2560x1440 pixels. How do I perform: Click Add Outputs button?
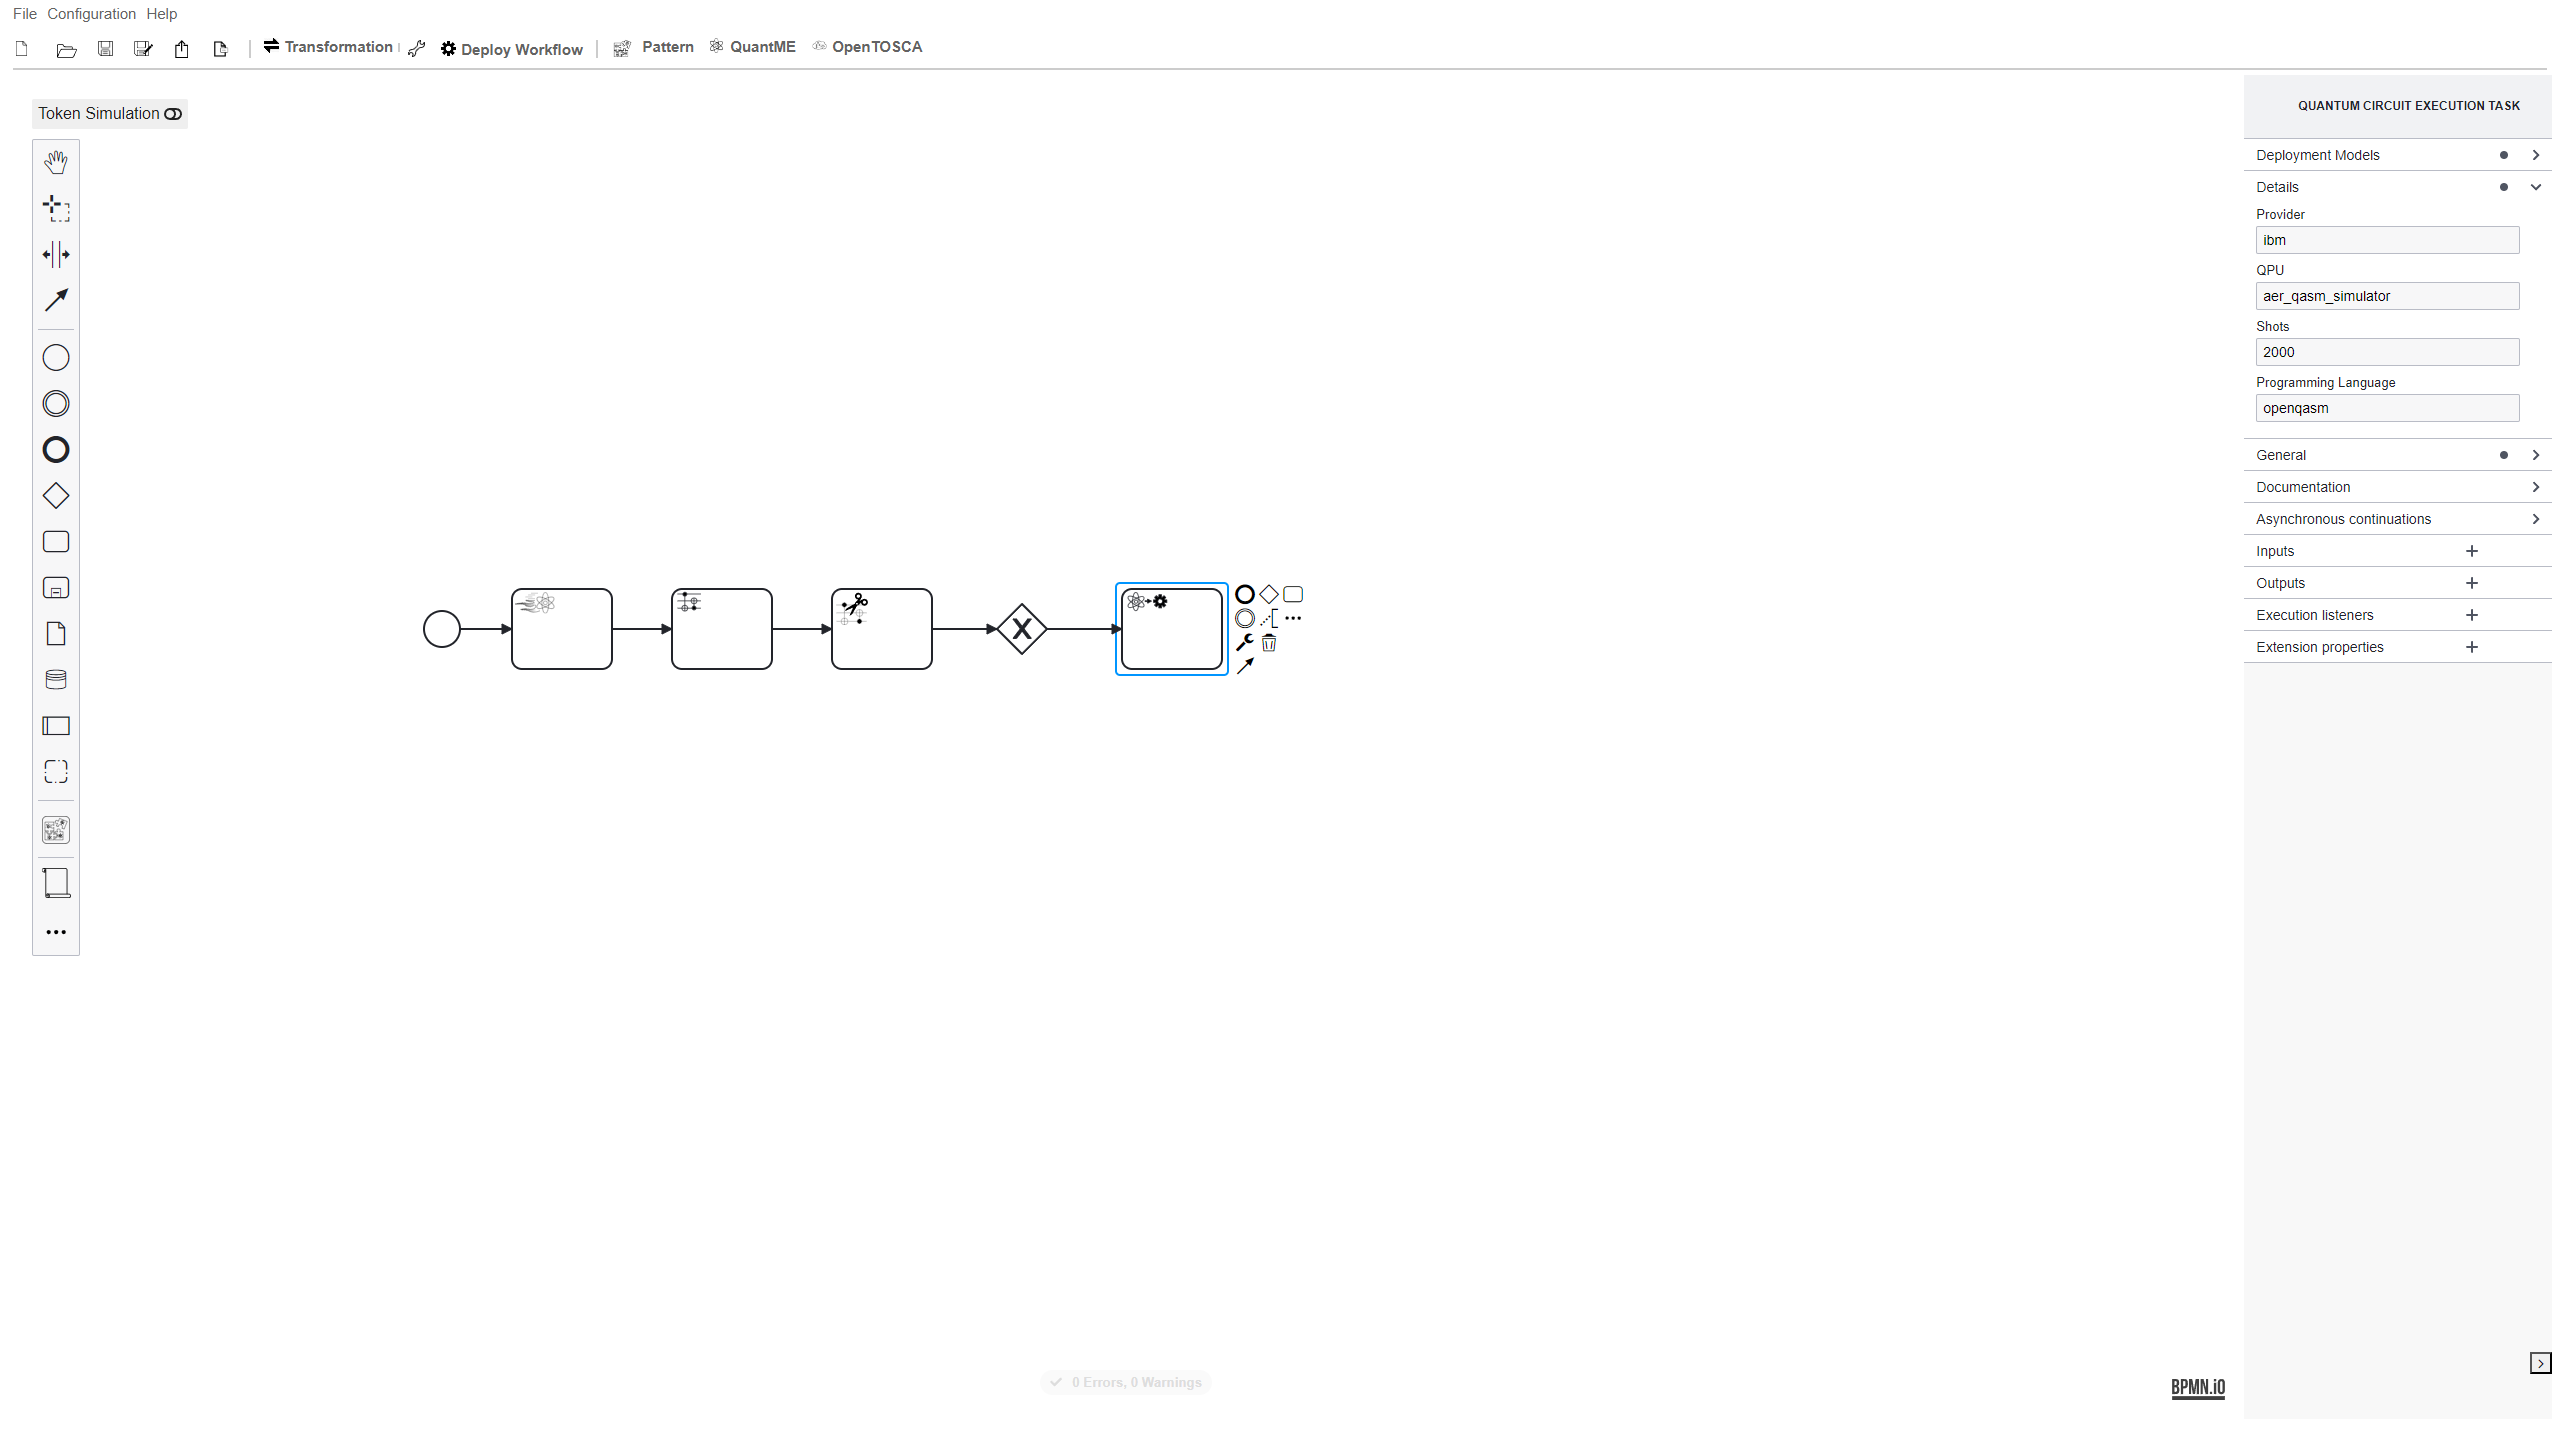pos(2470,582)
